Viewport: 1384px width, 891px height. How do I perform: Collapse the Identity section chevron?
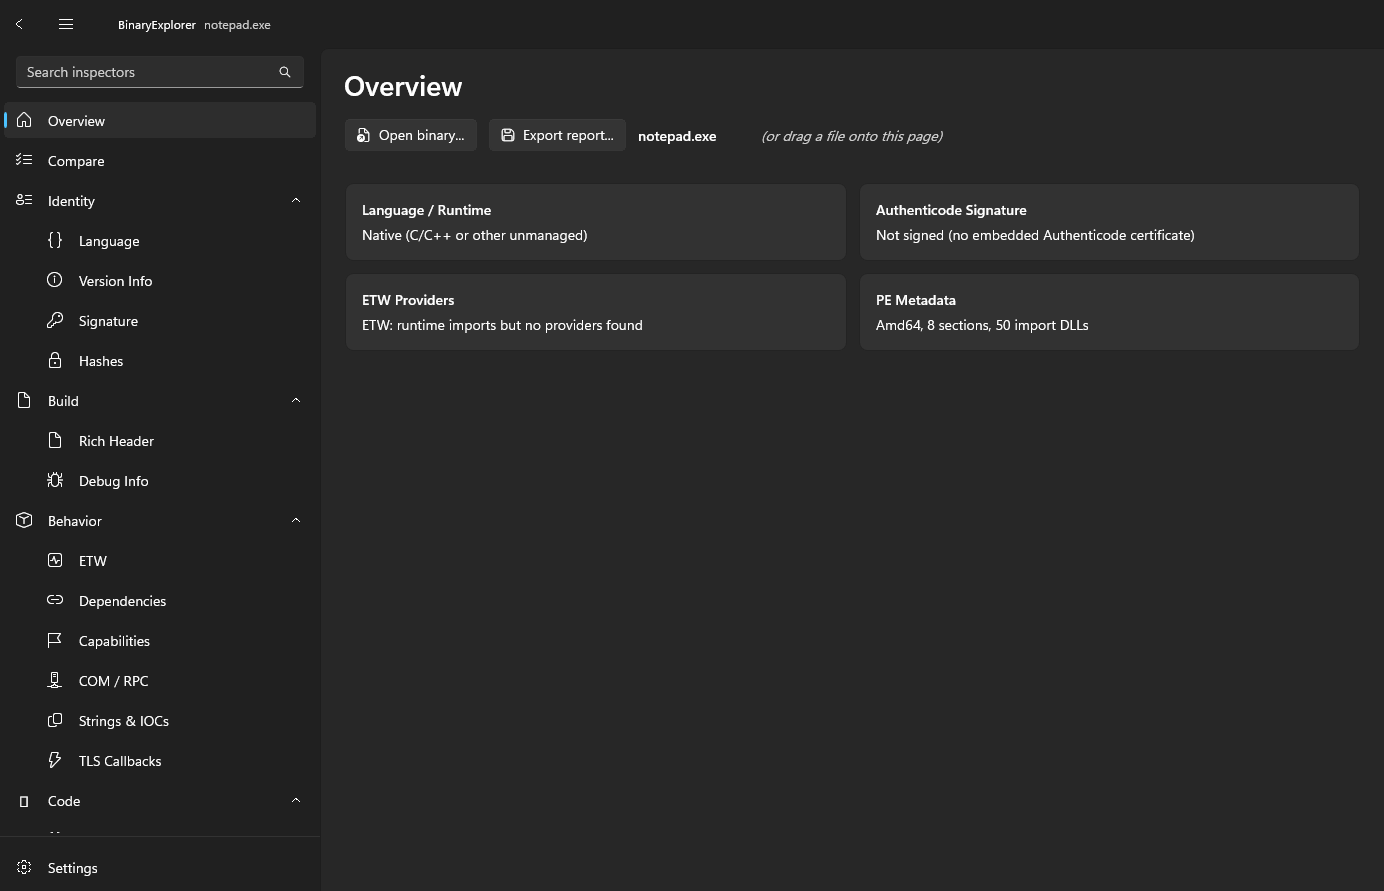click(x=296, y=200)
